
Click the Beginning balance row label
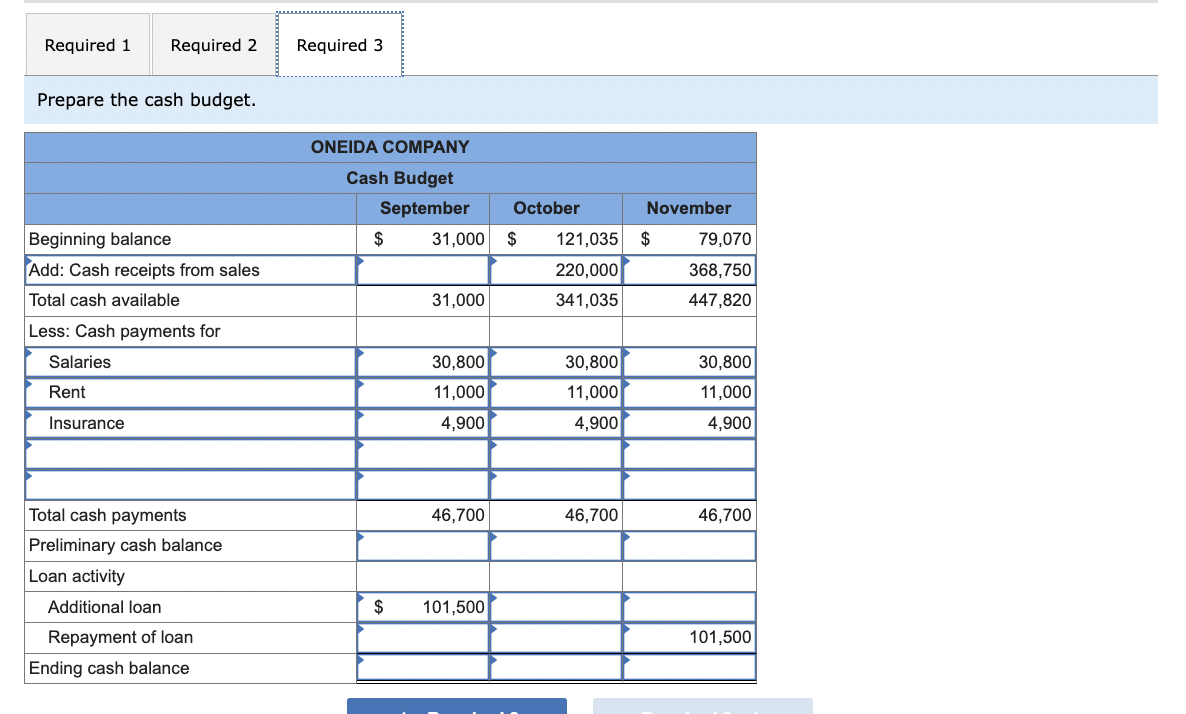click(x=100, y=239)
